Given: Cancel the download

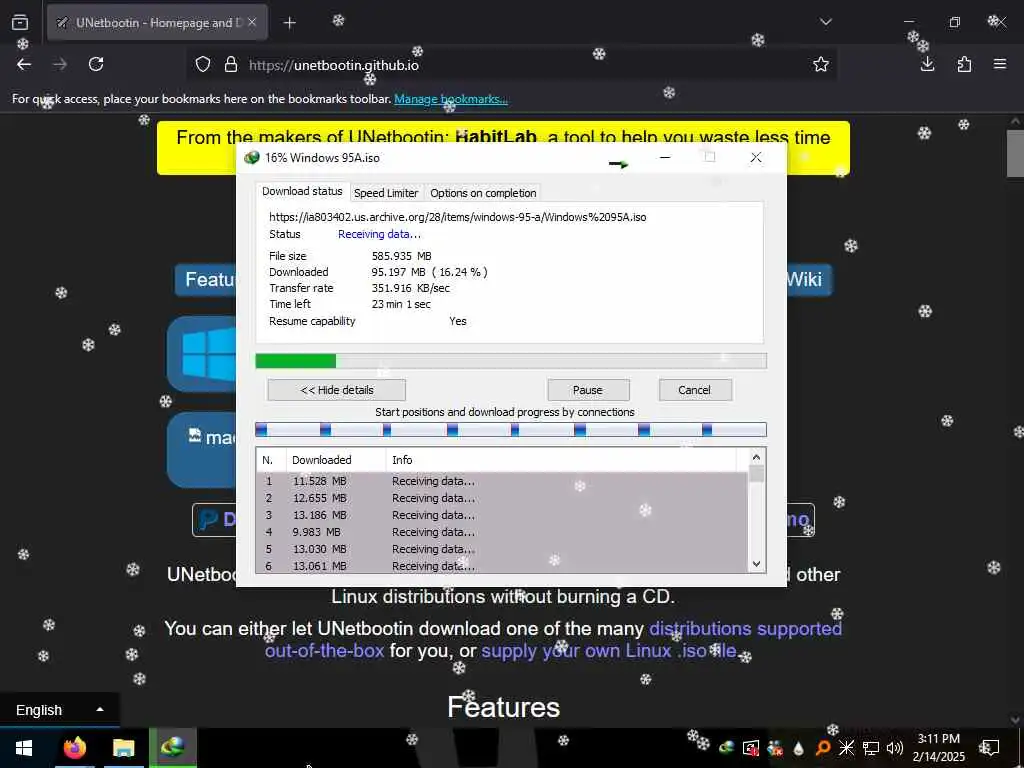Looking at the screenshot, I should tap(695, 390).
